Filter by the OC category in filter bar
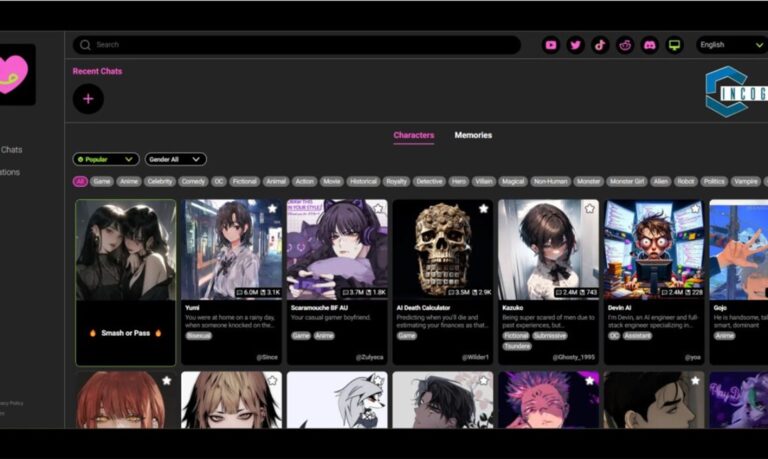768x459 pixels. pos(219,181)
